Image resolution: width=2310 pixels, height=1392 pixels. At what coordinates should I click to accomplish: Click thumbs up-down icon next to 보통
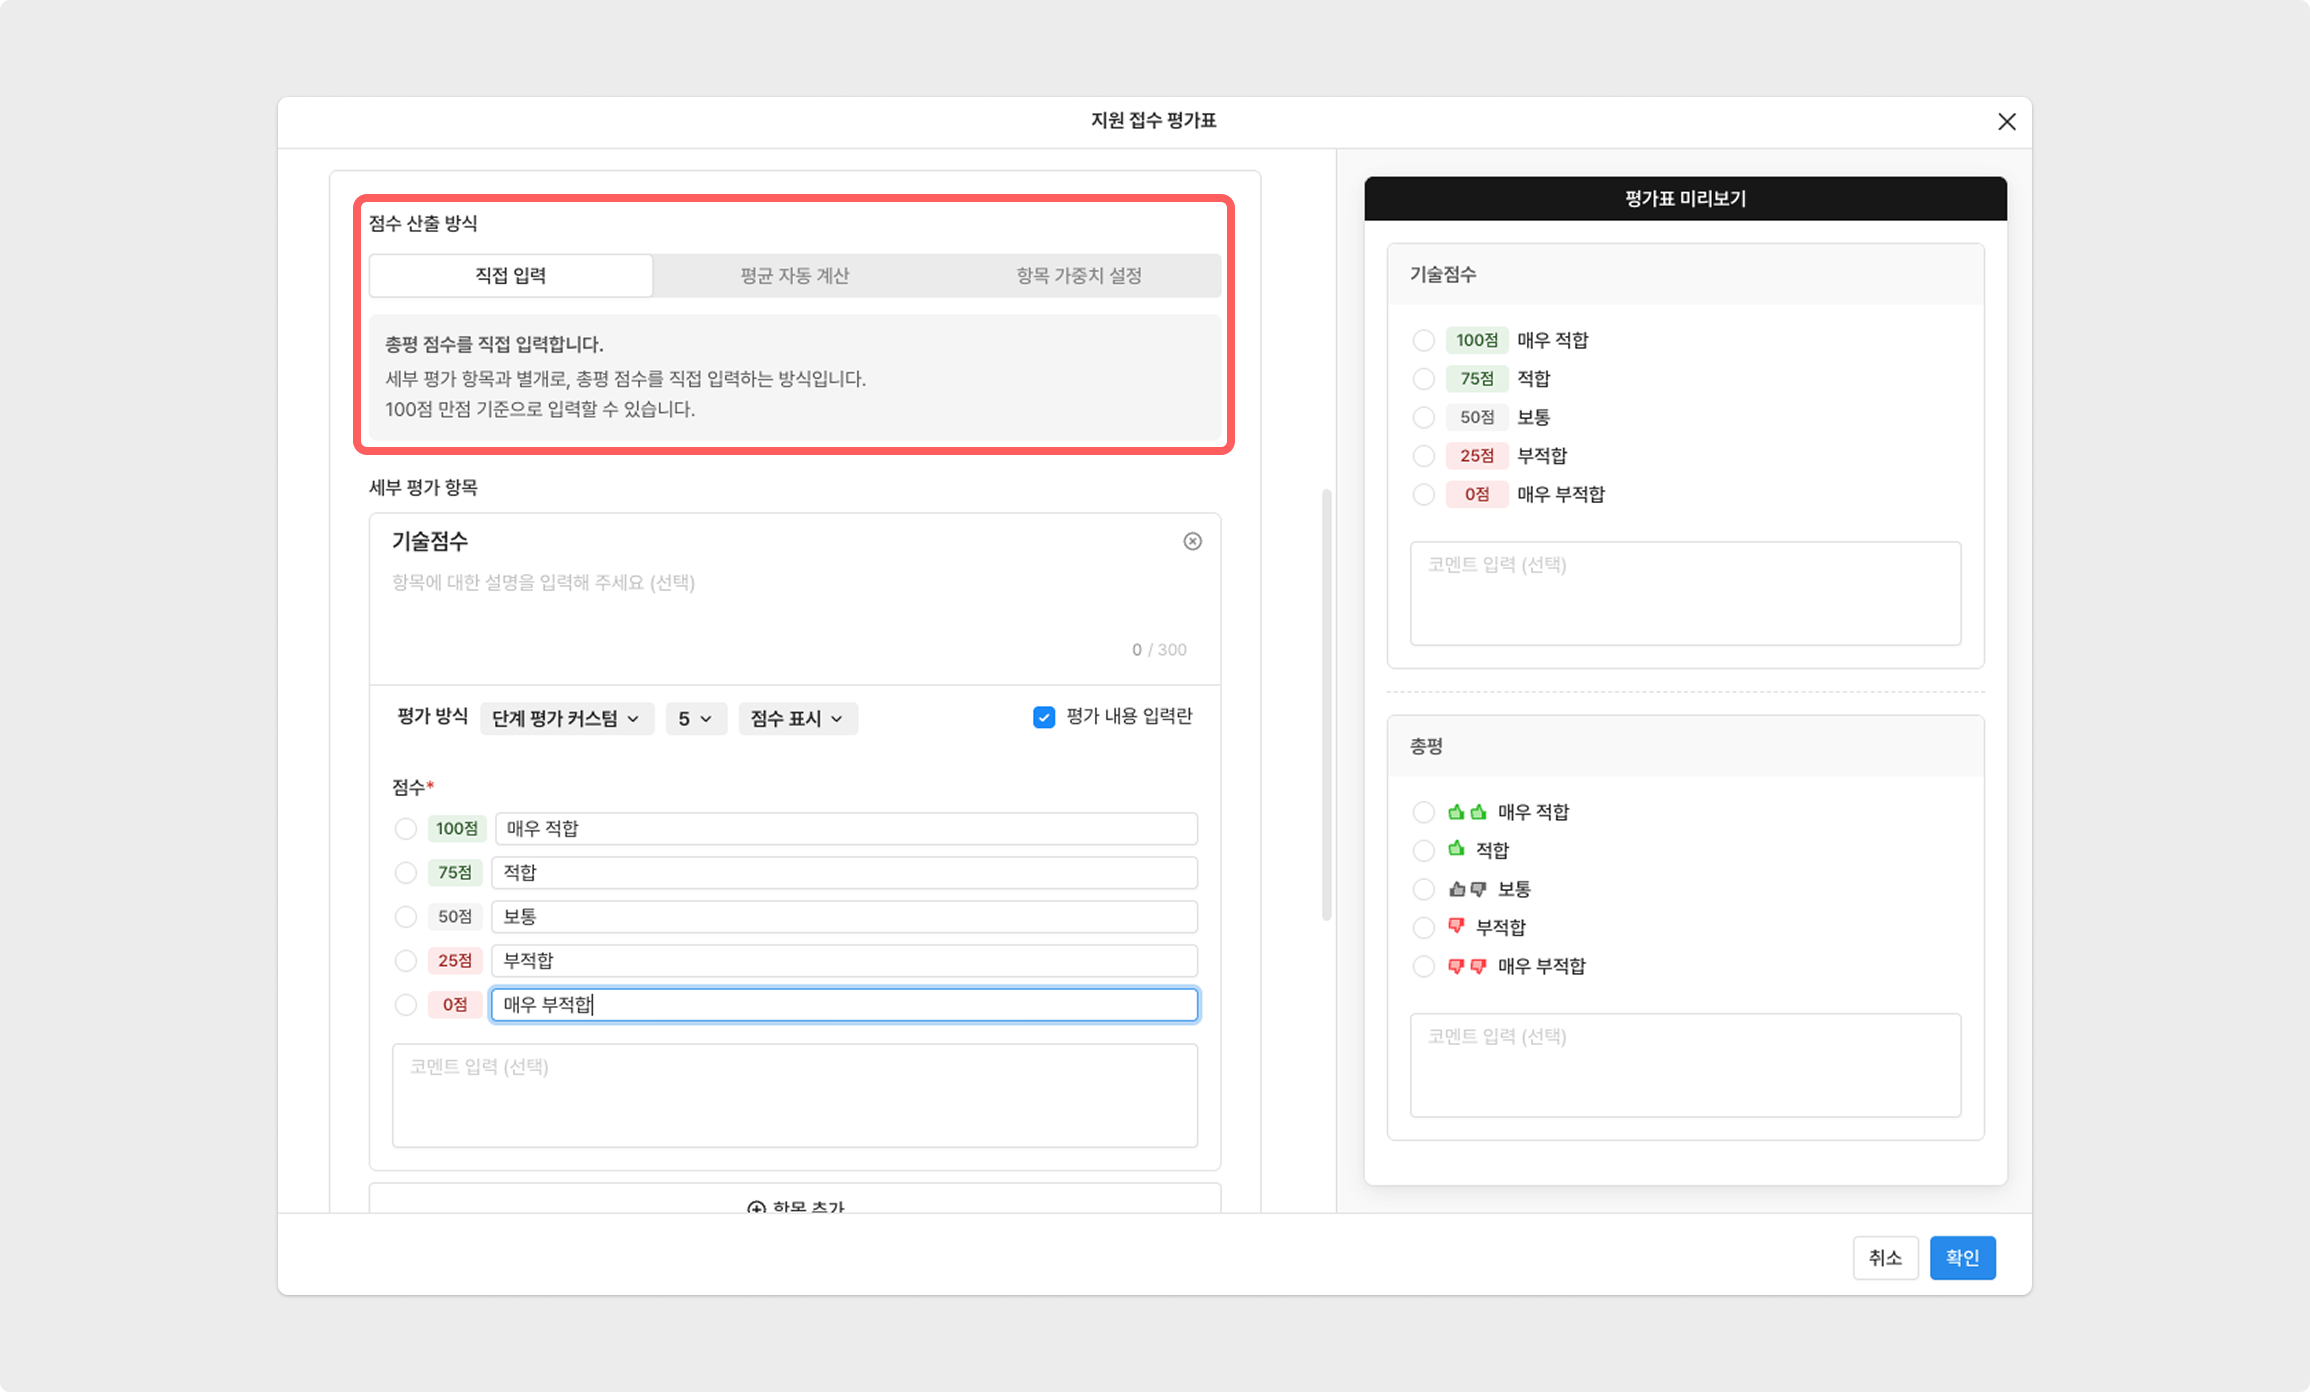point(1467,889)
